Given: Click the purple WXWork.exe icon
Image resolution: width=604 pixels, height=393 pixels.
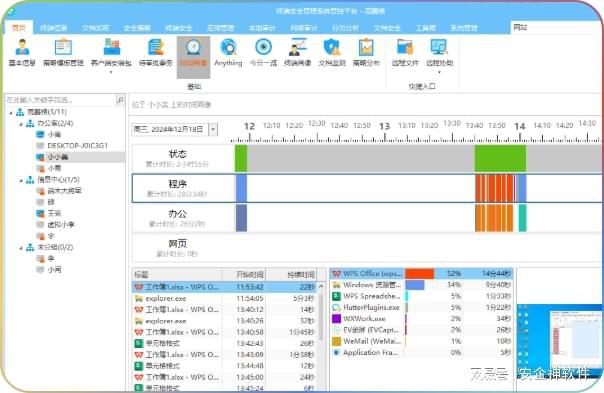Looking at the screenshot, I should [x=336, y=319].
